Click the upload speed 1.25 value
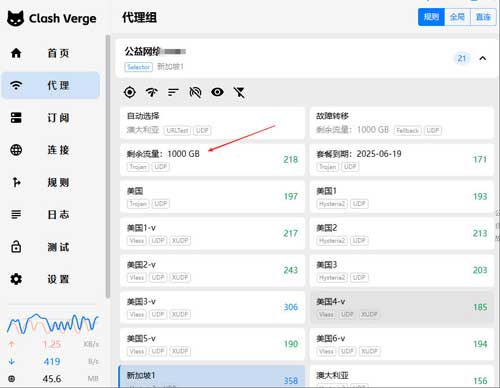500x388 pixels. (x=52, y=344)
